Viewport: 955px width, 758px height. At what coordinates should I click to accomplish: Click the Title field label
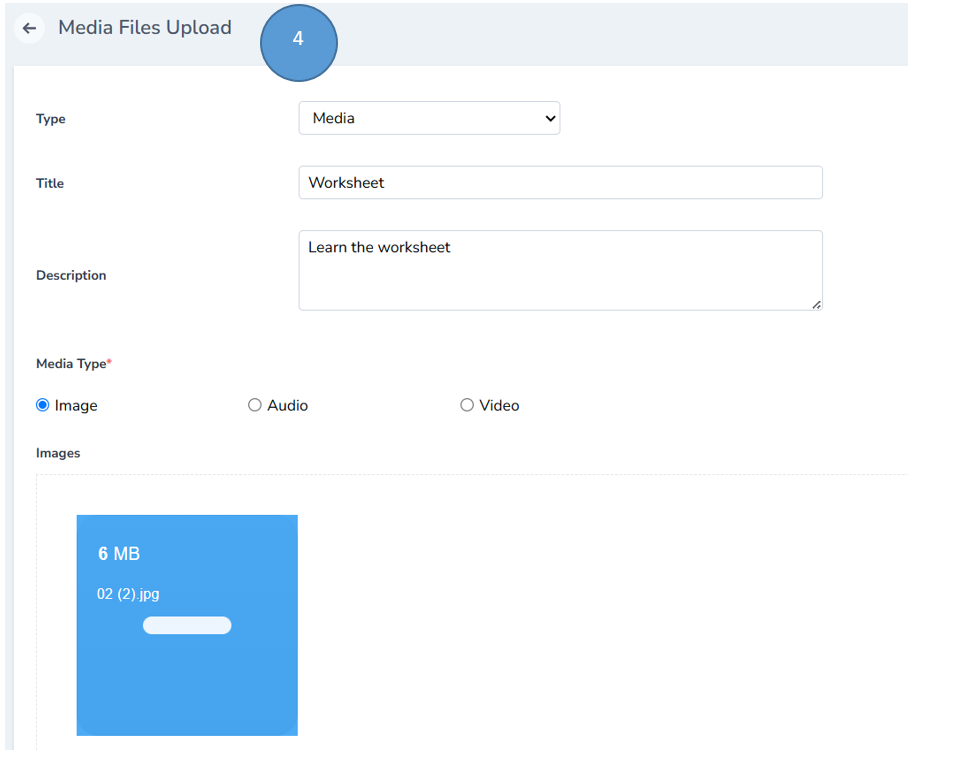pyautogui.click(x=50, y=182)
